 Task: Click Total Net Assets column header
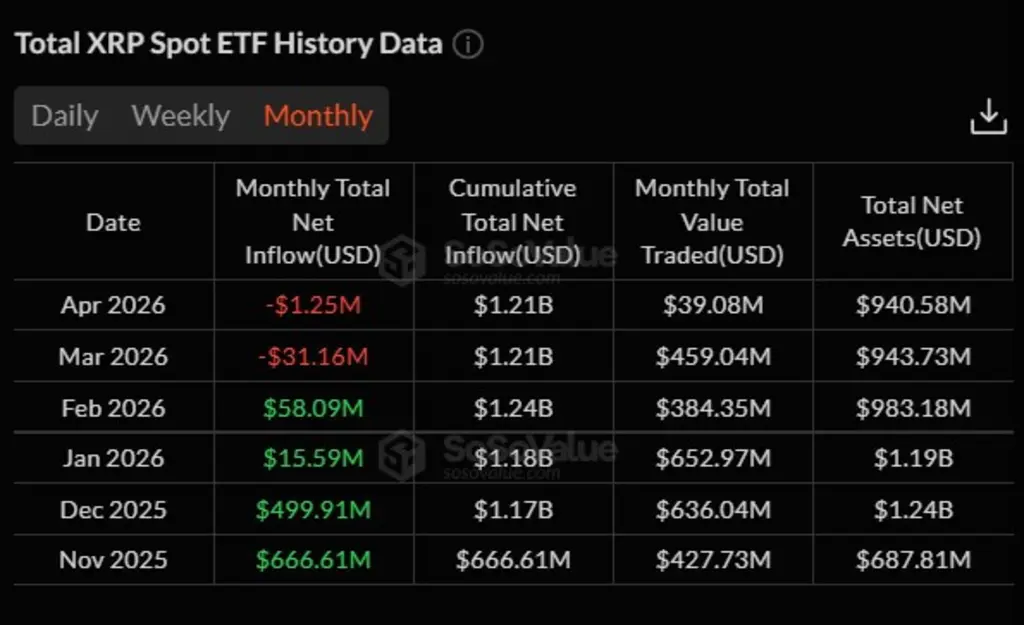[912, 221]
